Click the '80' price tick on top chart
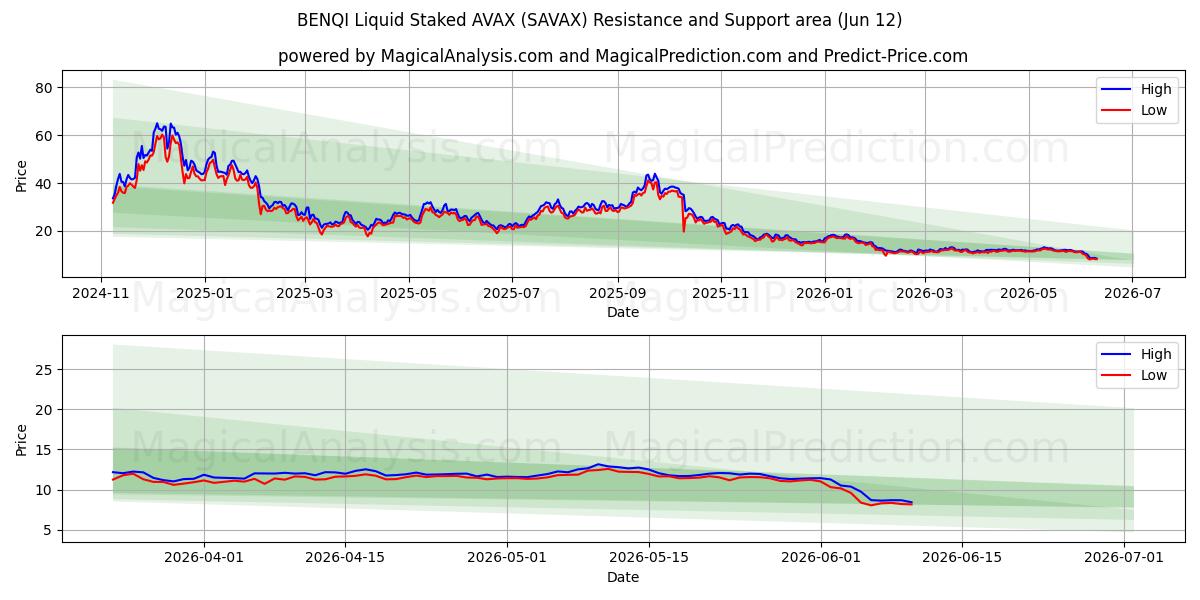The height and width of the screenshot is (600, 1200). click(x=44, y=88)
